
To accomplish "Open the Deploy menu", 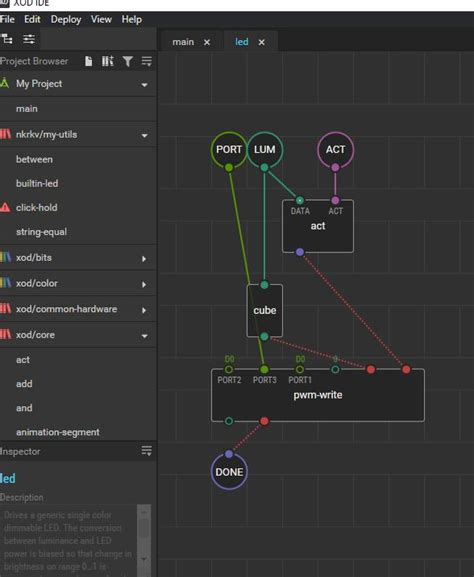I will tap(66, 20).
